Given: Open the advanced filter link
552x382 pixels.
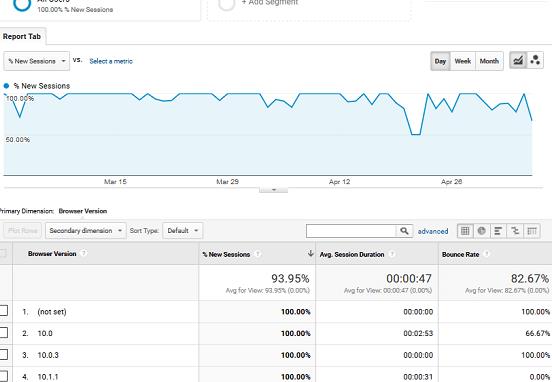Looking at the screenshot, I should click(433, 231).
